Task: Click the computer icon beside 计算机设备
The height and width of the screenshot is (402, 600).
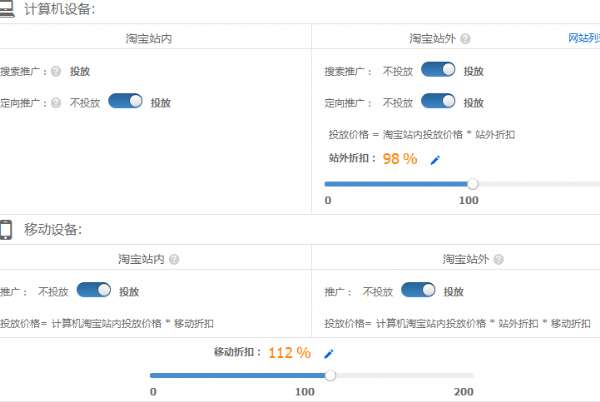Action: pyautogui.click(x=6, y=9)
